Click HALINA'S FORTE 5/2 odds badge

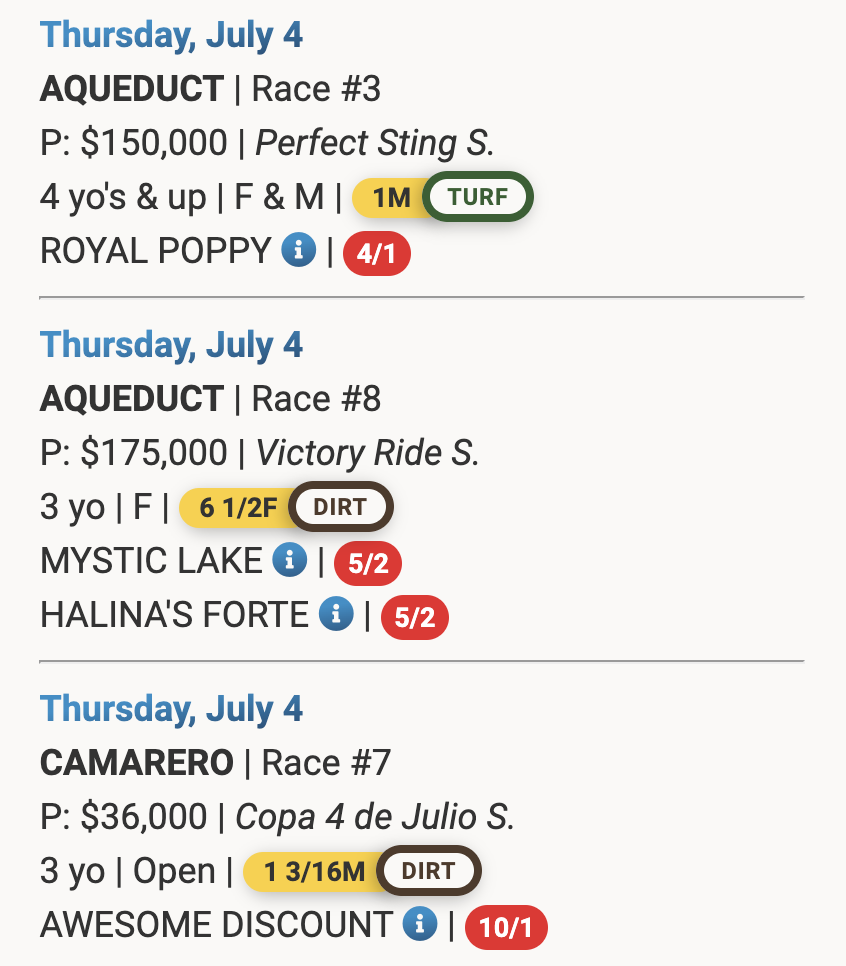click(x=414, y=618)
